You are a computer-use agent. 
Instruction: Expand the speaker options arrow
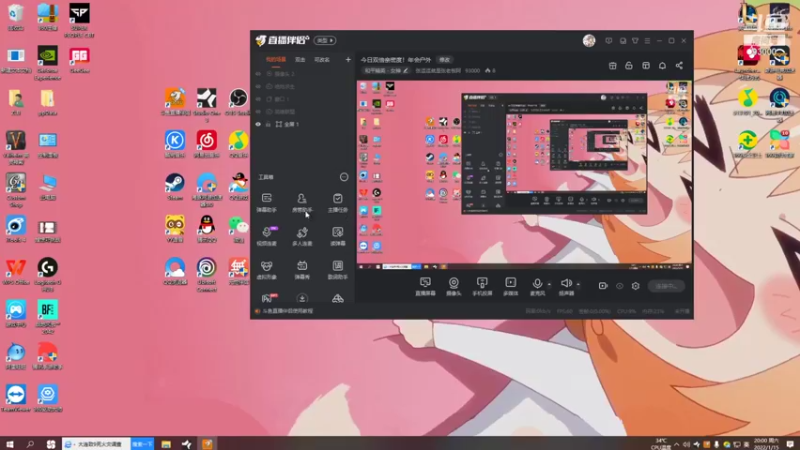click(x=578, y=284)
